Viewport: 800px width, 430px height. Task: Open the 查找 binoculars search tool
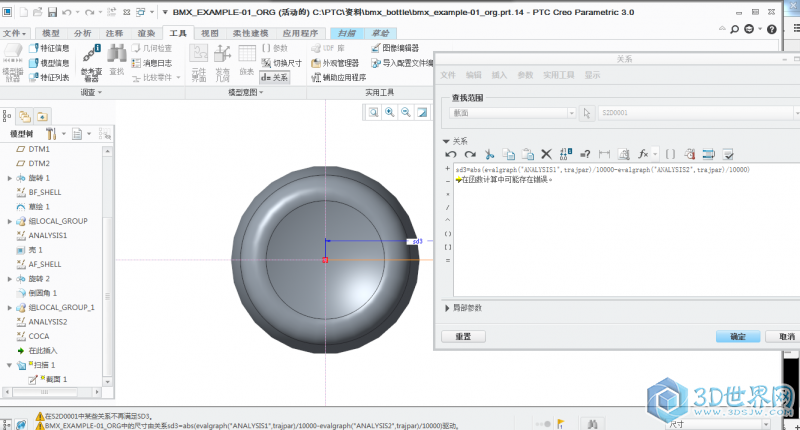[x=117, y=59]
